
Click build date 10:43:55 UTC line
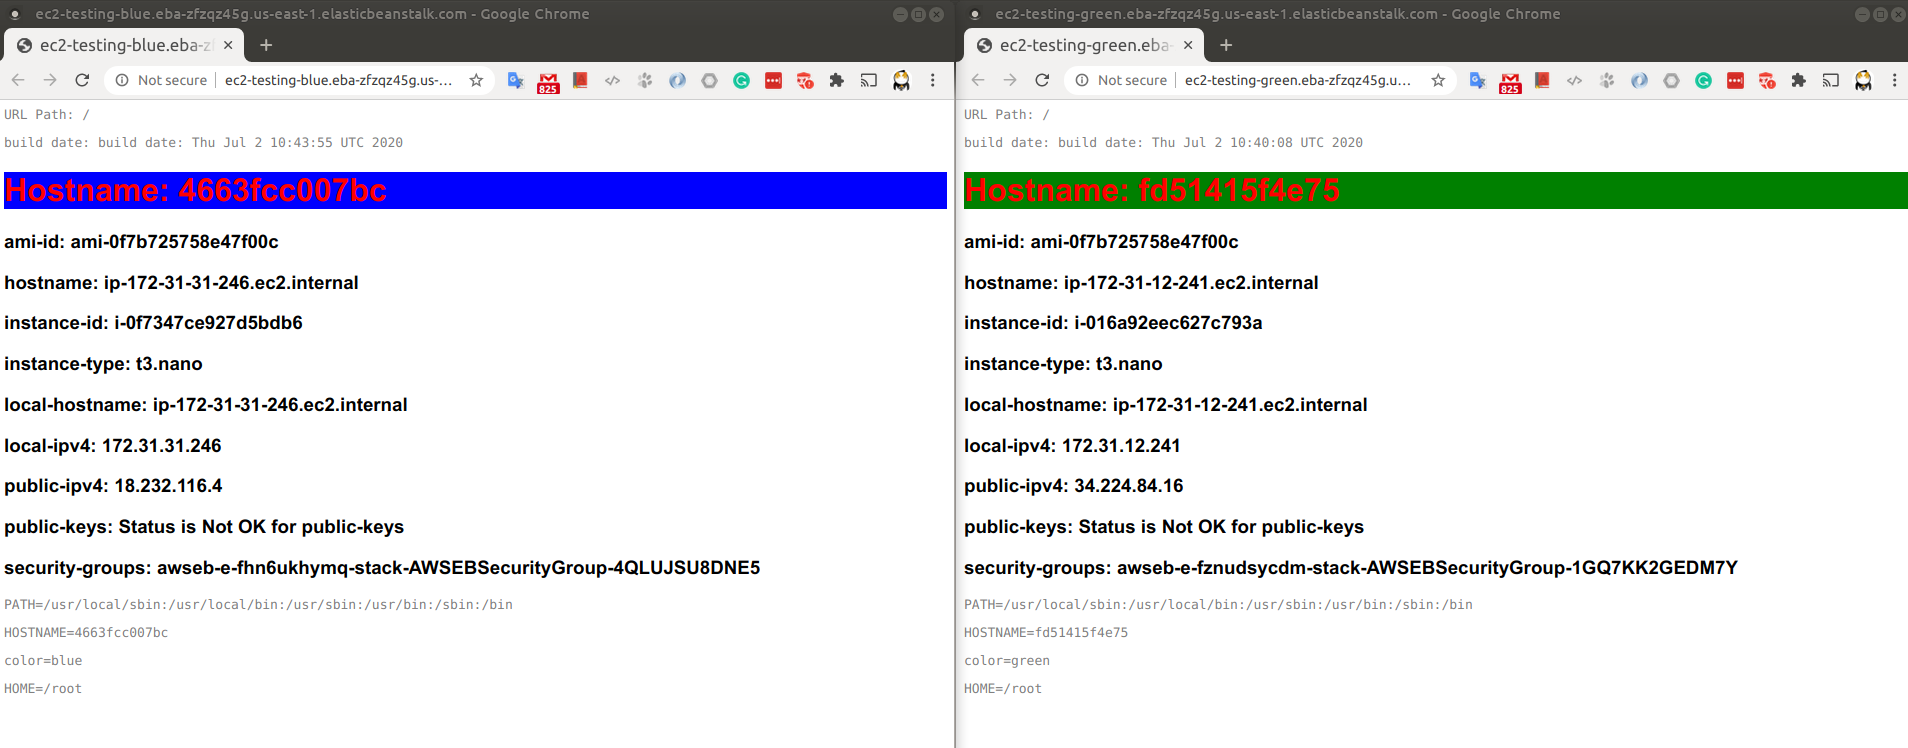click(203, 143)
